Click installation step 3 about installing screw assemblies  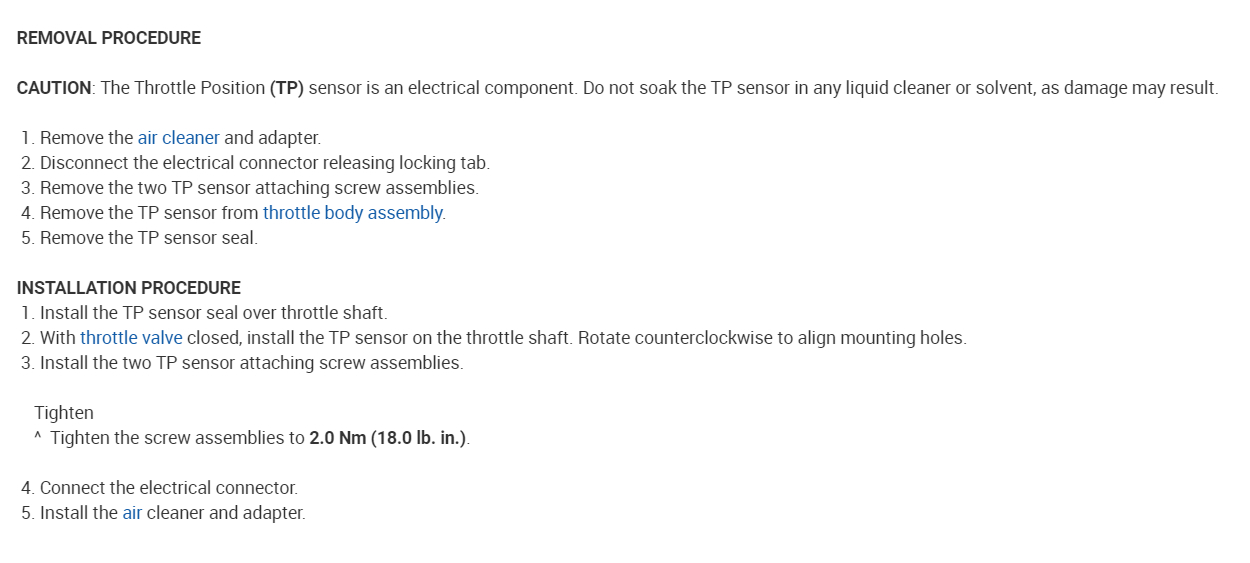(251, 363)
